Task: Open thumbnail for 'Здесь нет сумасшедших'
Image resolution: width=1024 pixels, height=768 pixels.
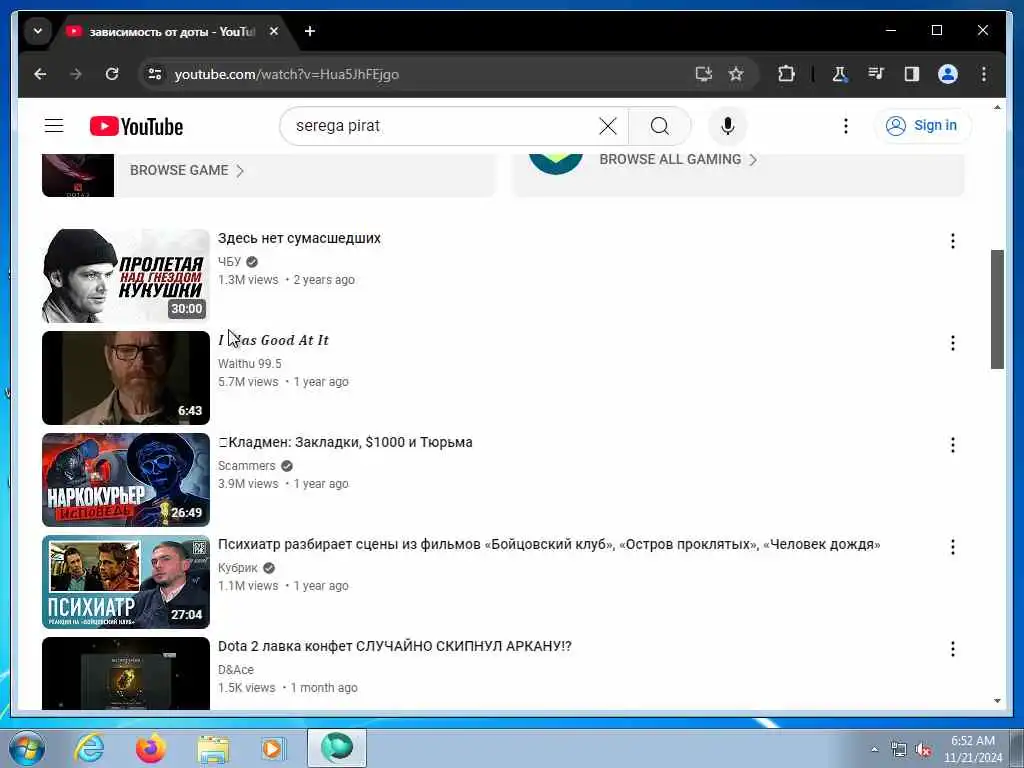Action: click(126, 276)
